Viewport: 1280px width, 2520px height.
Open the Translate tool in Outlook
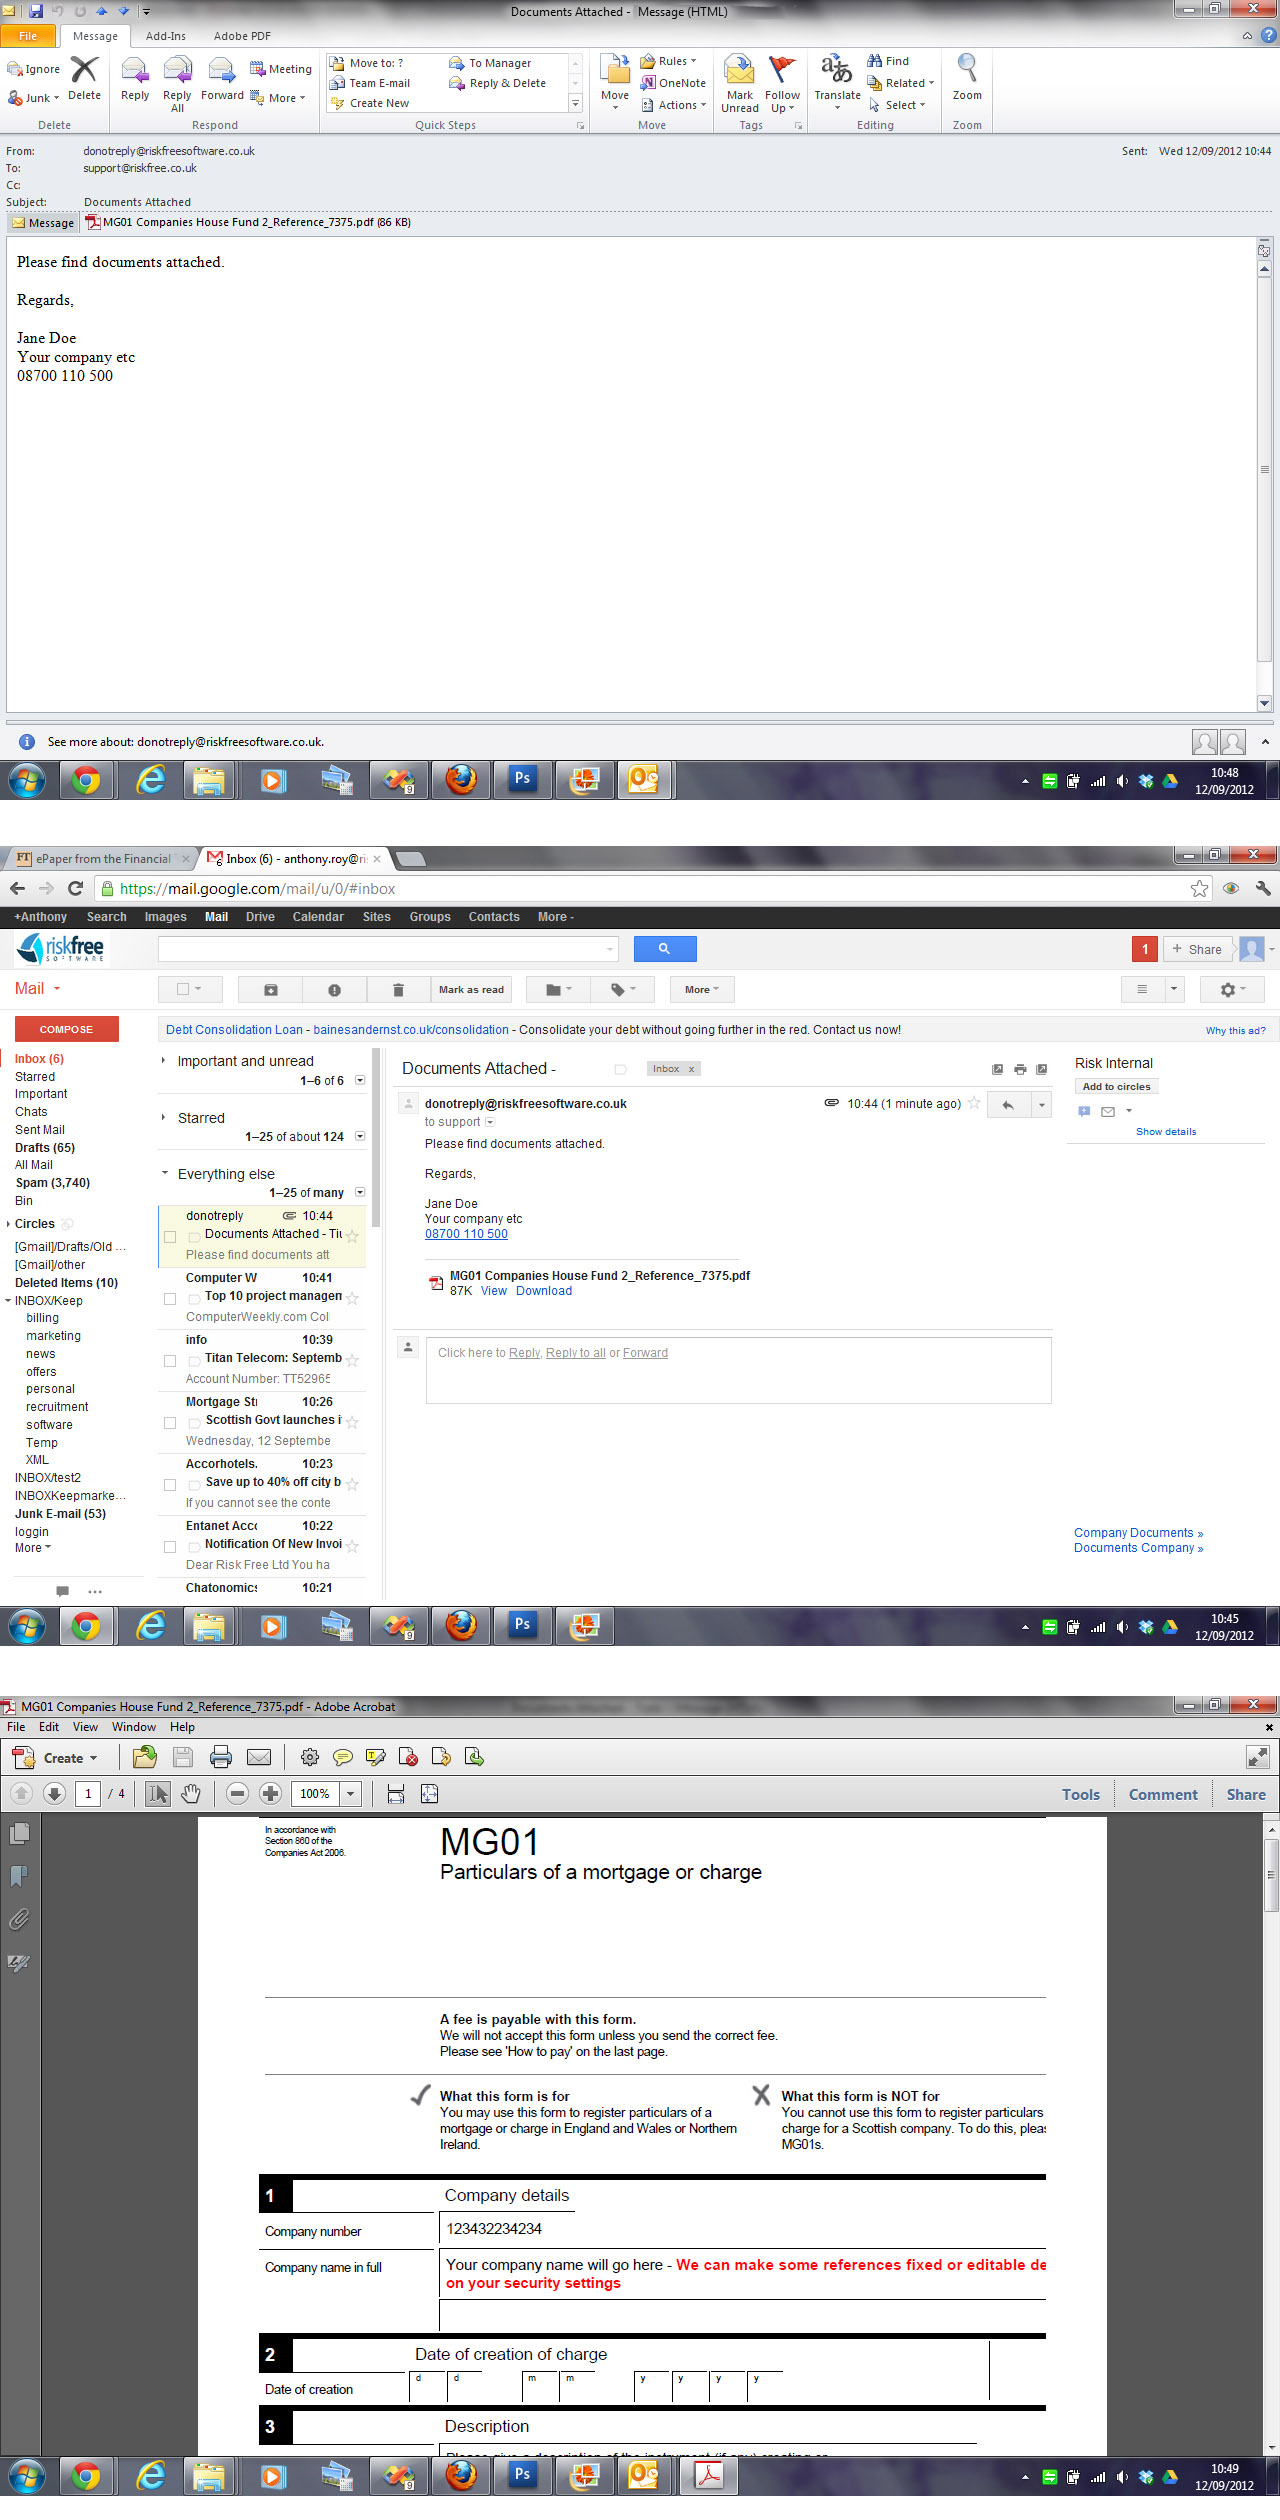[837, 82]
